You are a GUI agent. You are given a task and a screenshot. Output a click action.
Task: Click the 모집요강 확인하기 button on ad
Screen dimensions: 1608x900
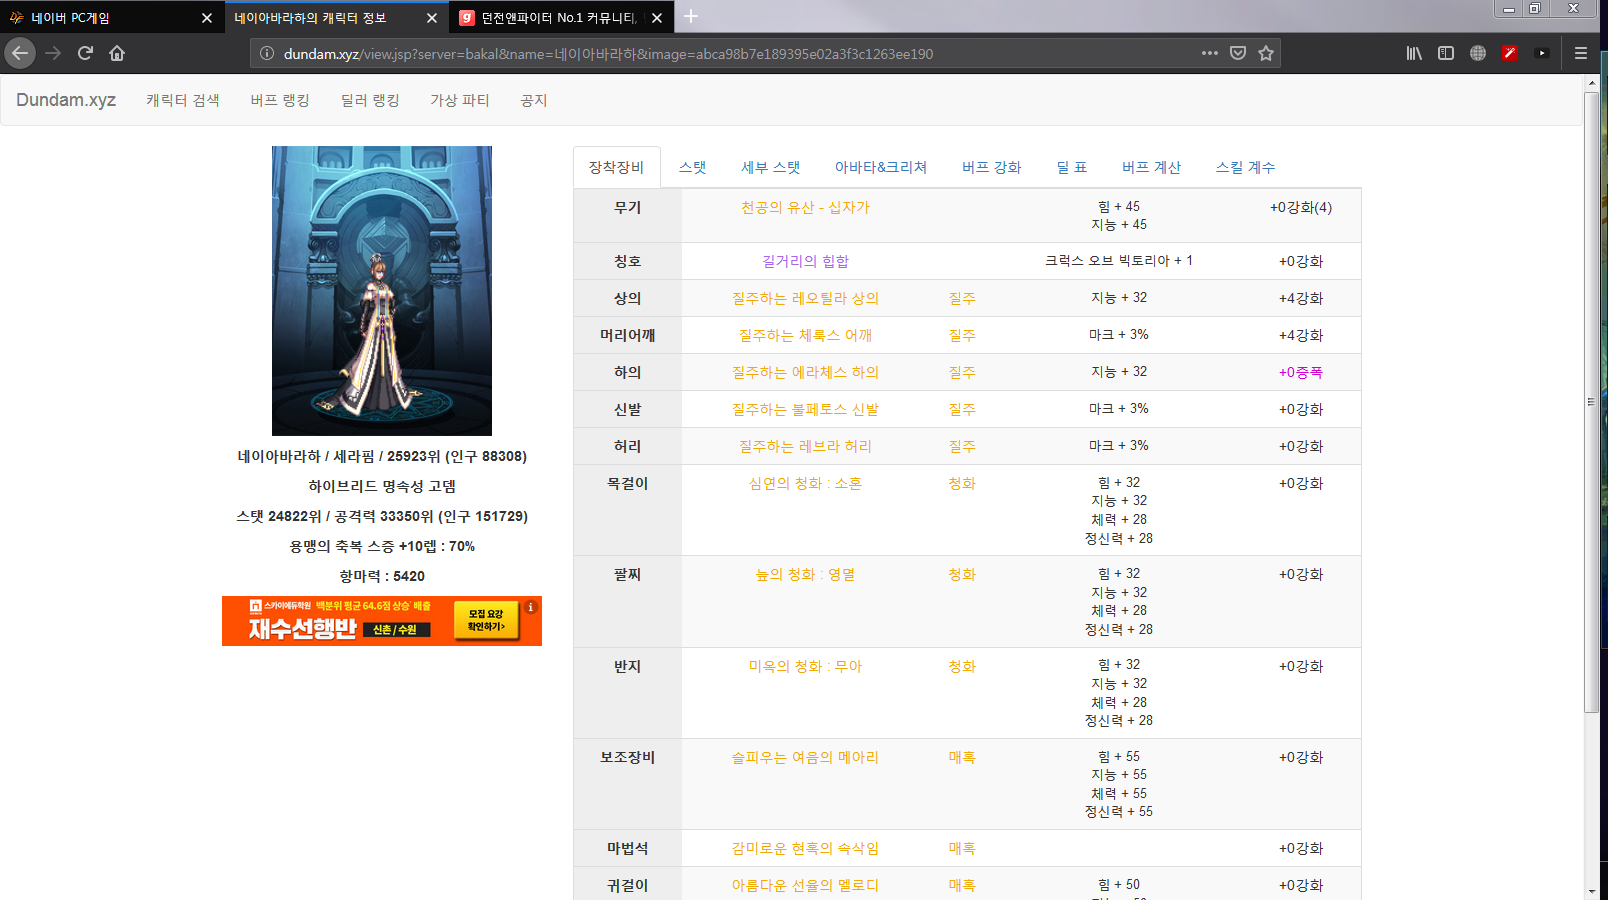(x=486, y=620)
